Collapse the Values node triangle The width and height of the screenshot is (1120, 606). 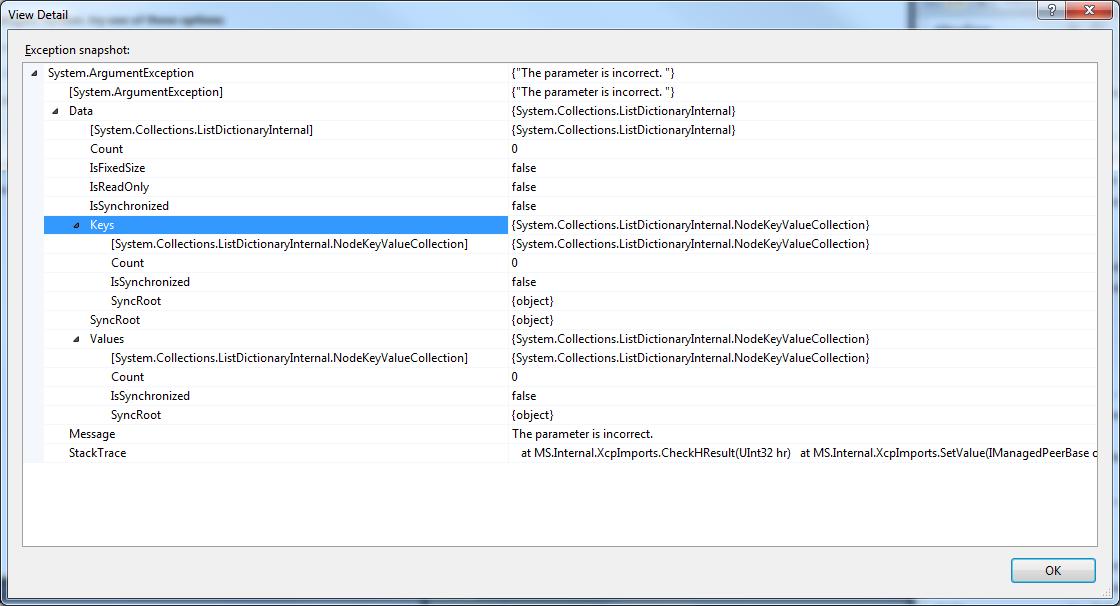(x=76, y=339)
